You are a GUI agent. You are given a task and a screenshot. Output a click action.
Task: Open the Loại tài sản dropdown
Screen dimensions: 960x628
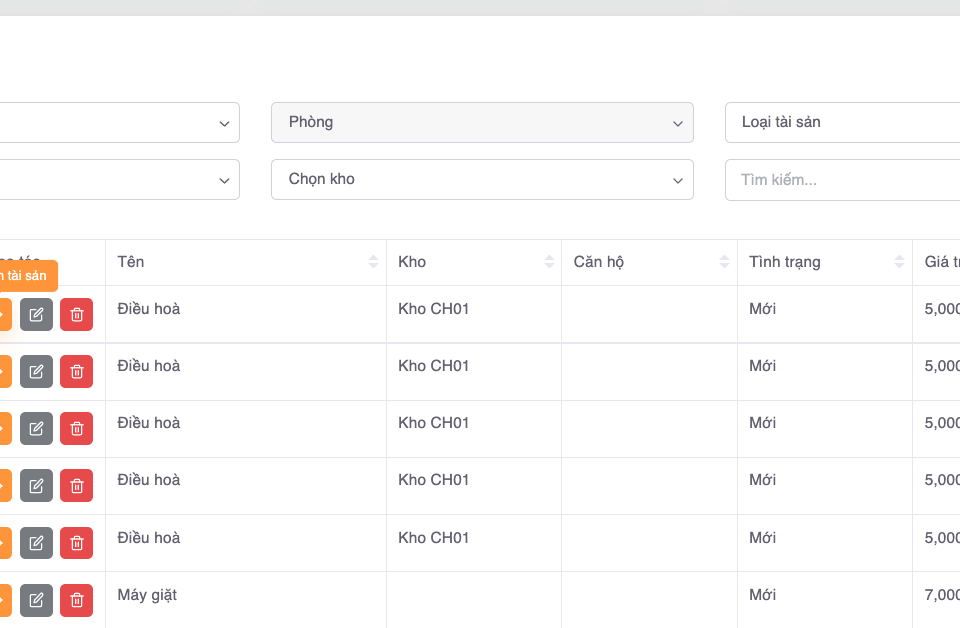840,122
